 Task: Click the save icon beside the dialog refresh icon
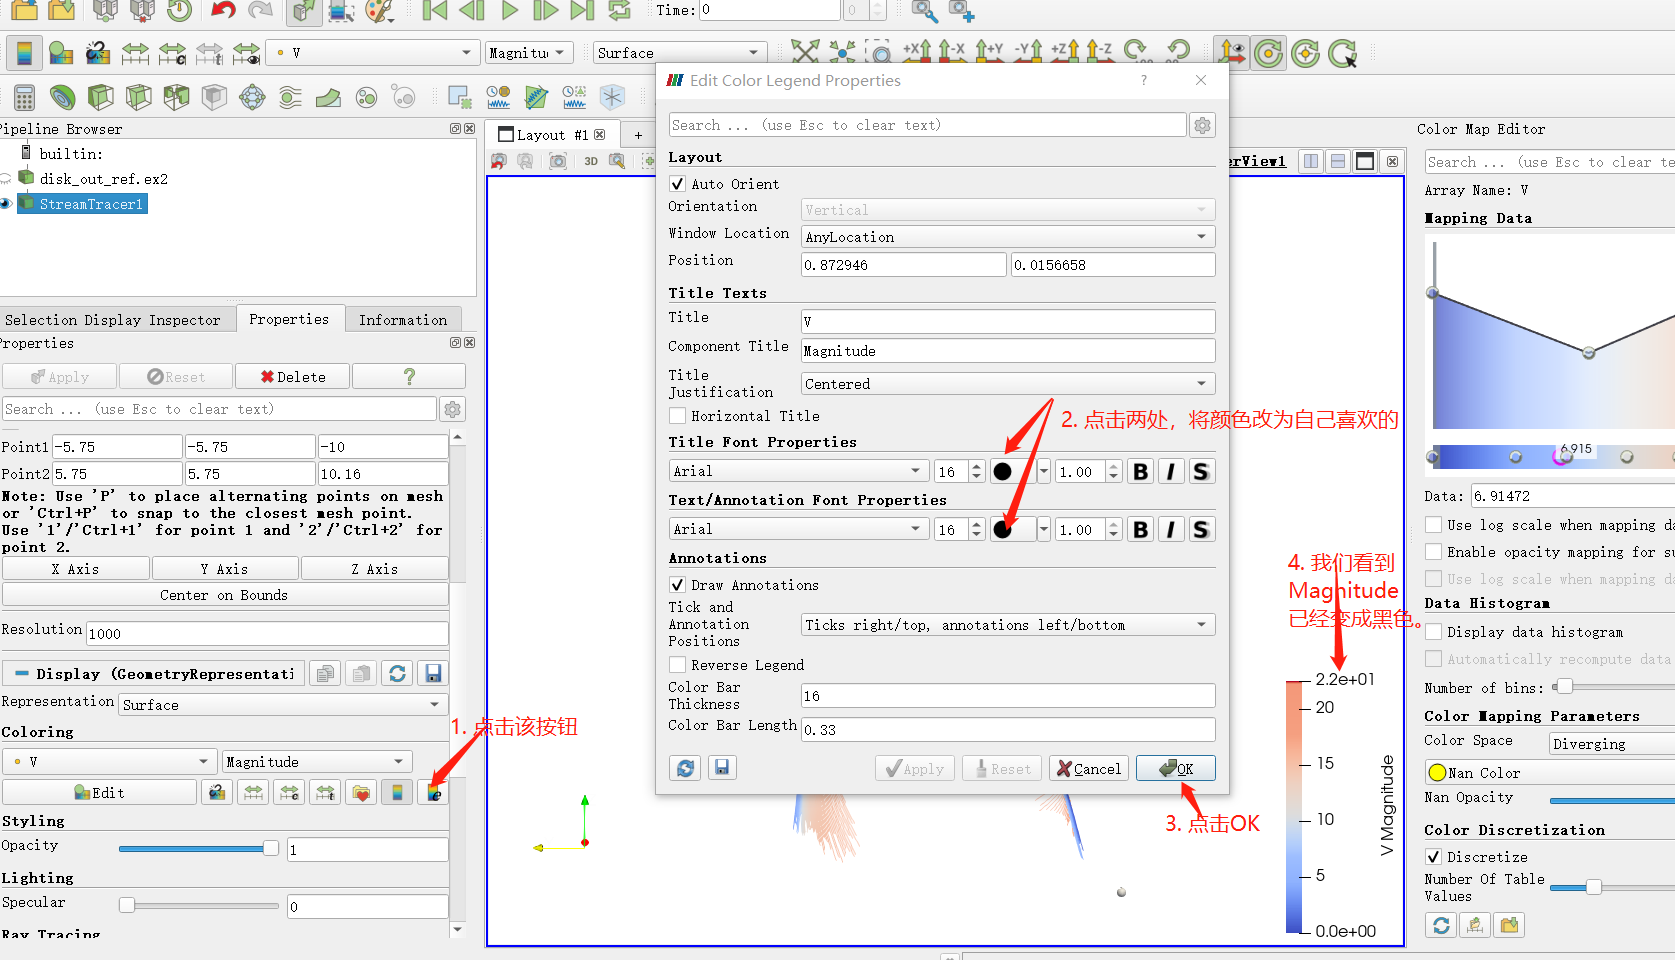click(722, 767)
